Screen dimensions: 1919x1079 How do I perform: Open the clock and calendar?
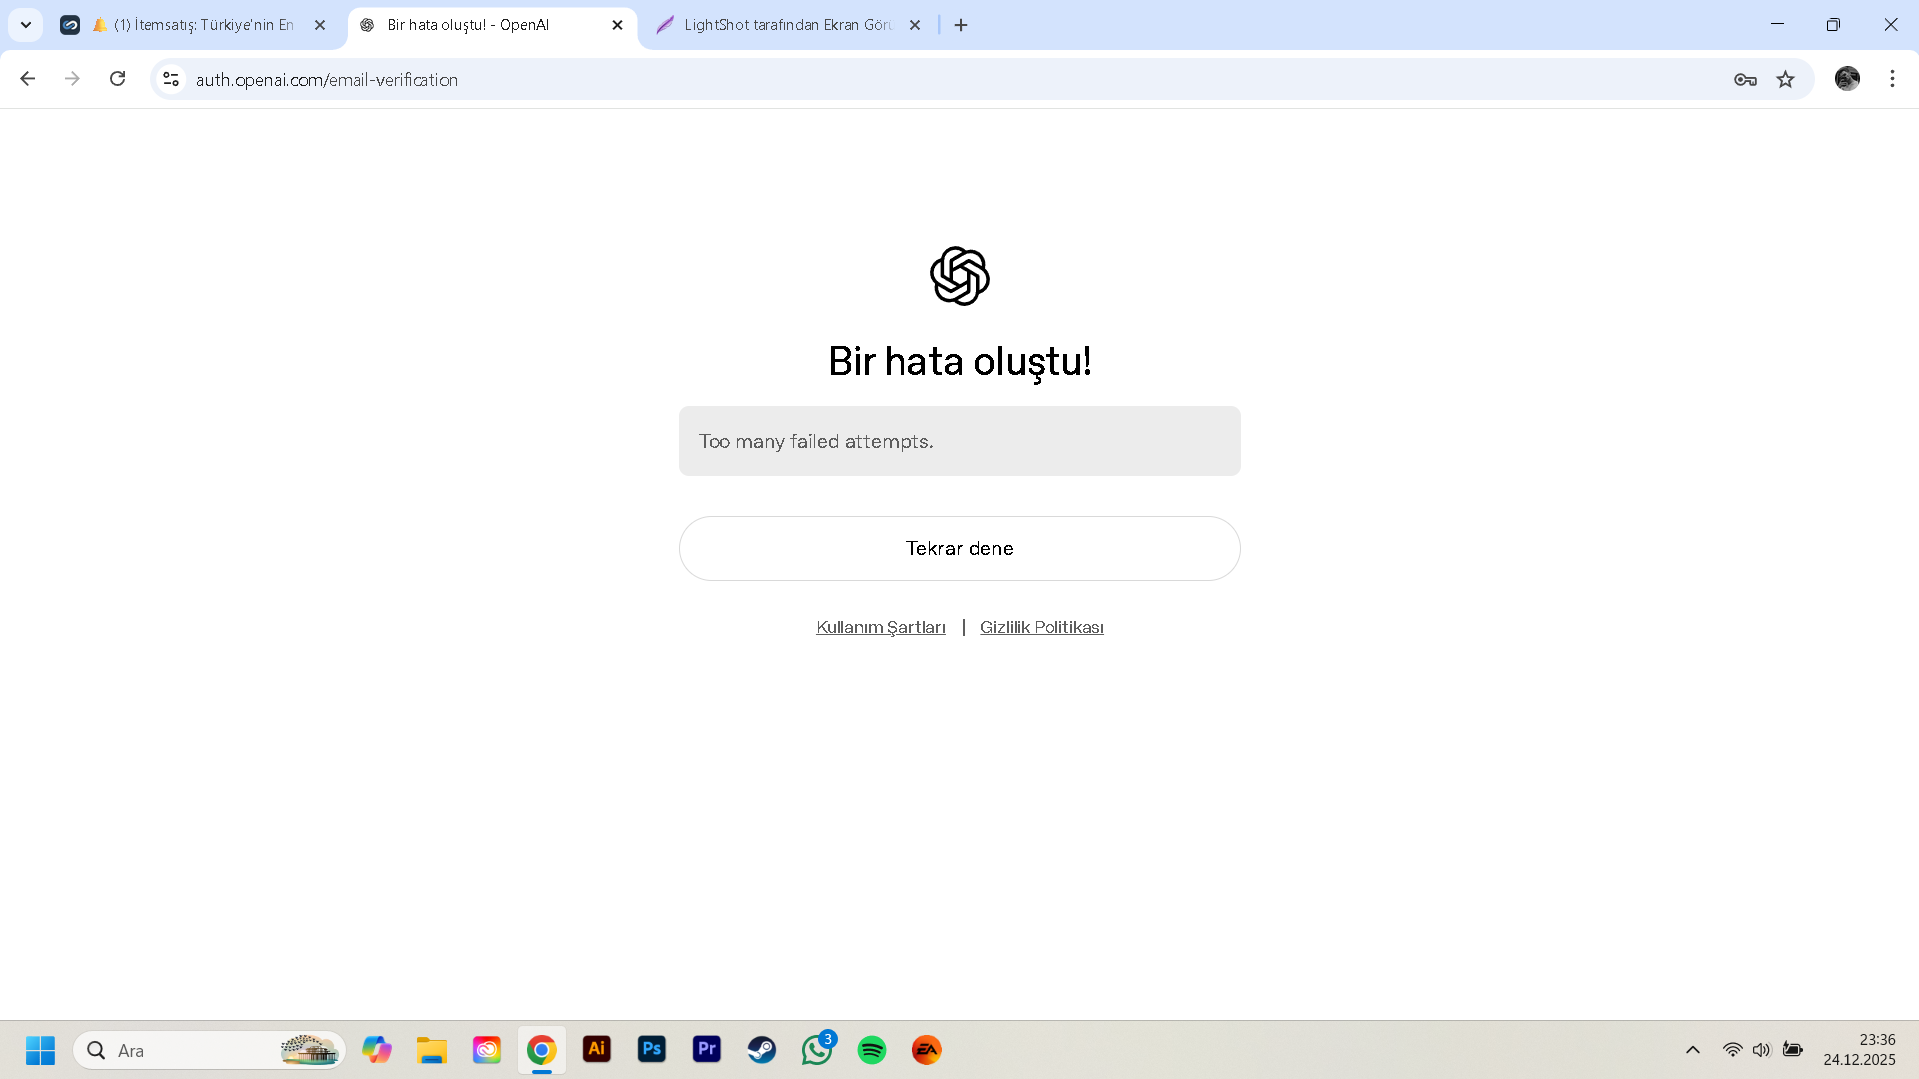coord(1859,1050)
